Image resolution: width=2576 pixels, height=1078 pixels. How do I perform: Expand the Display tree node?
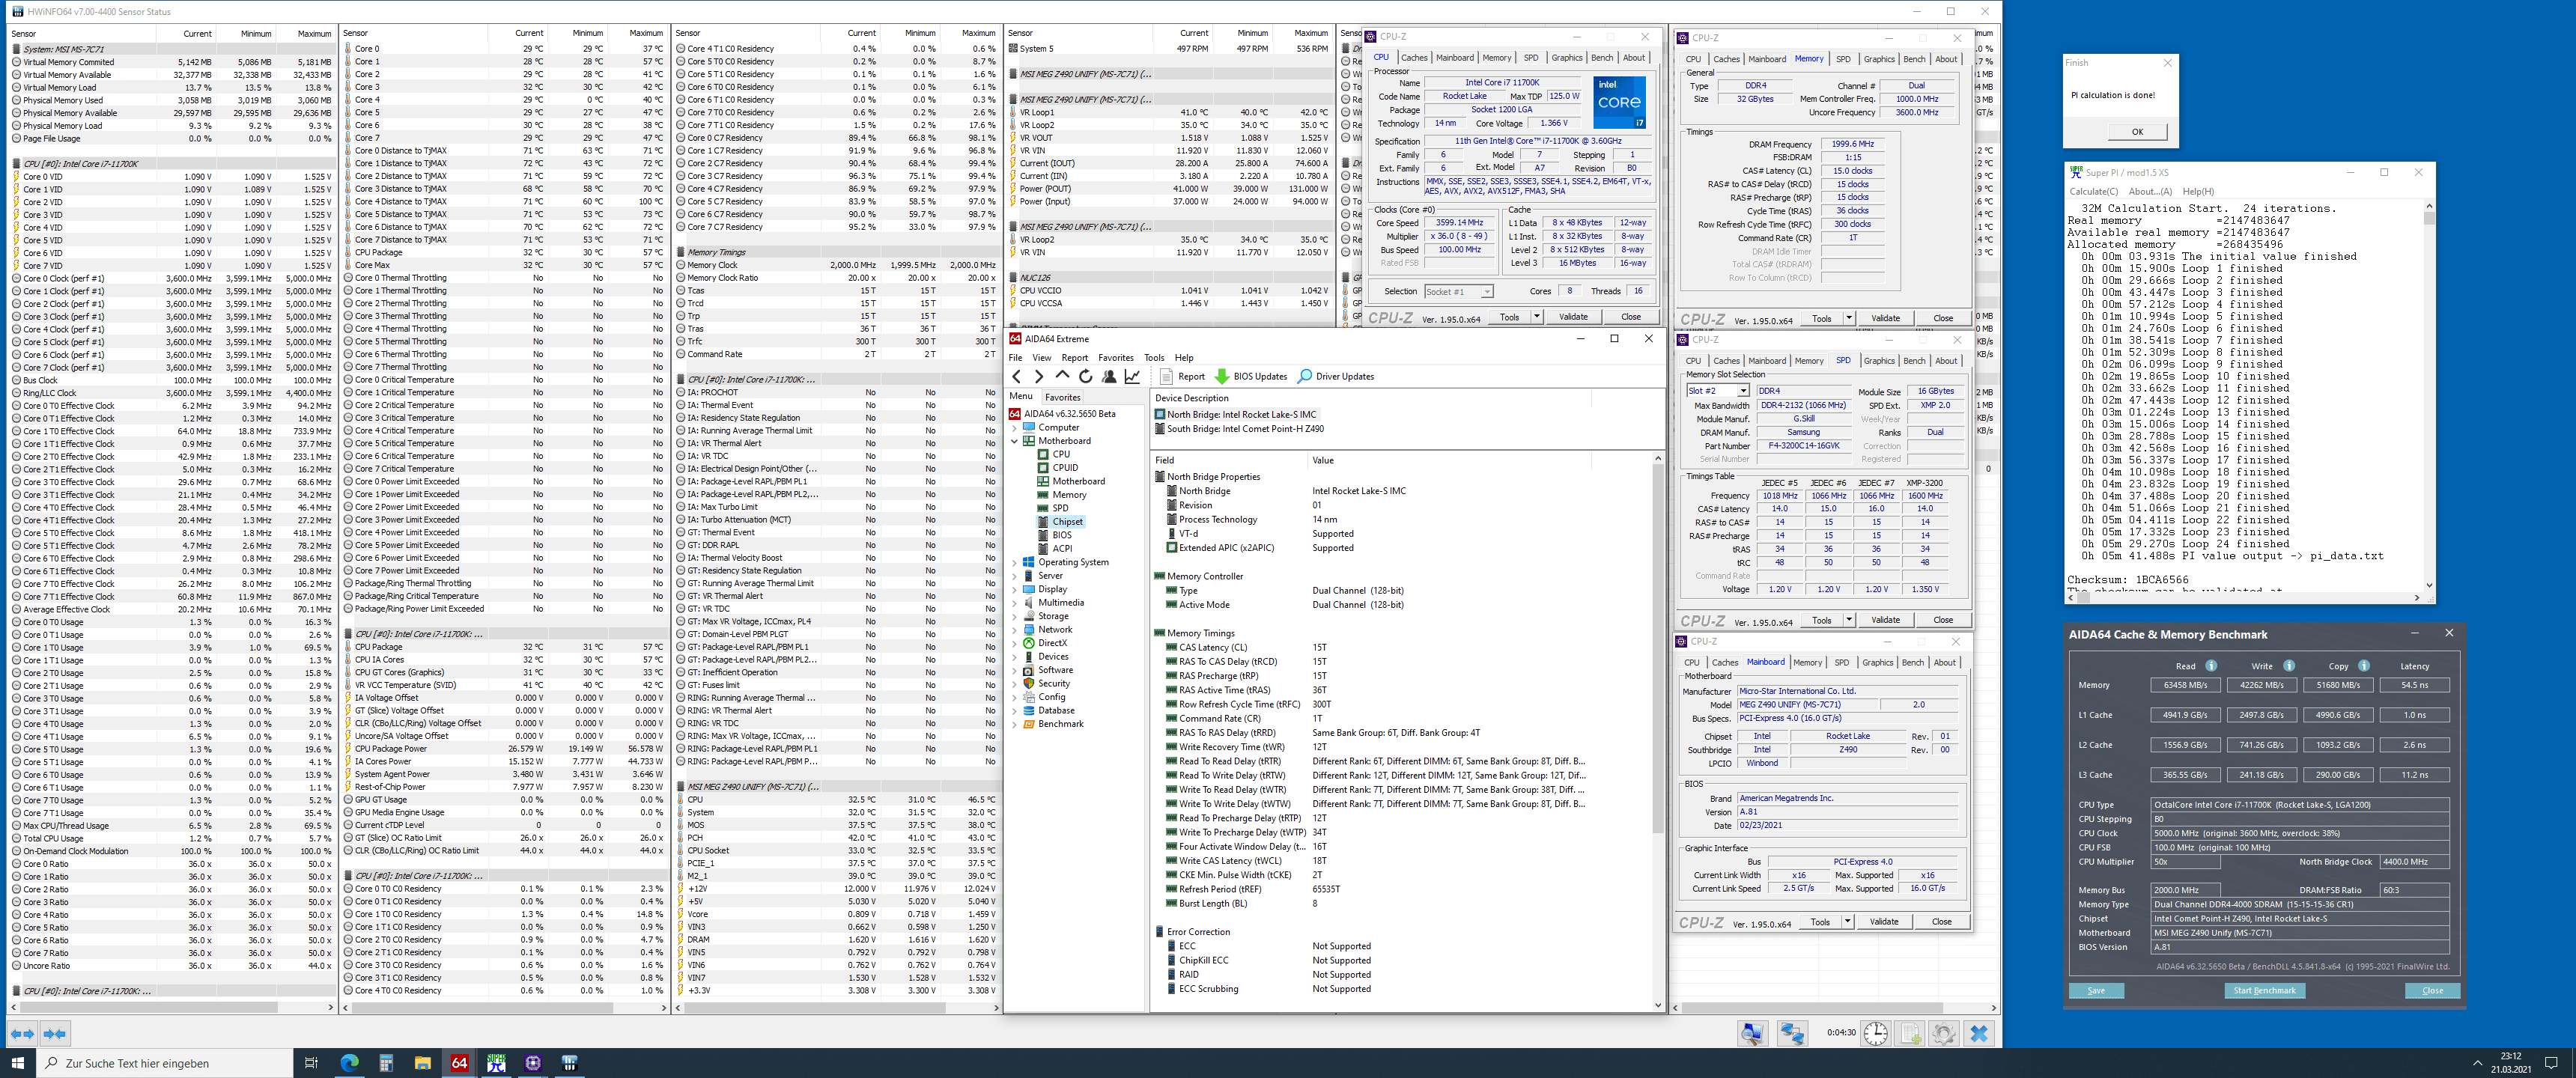point(1015,590)
